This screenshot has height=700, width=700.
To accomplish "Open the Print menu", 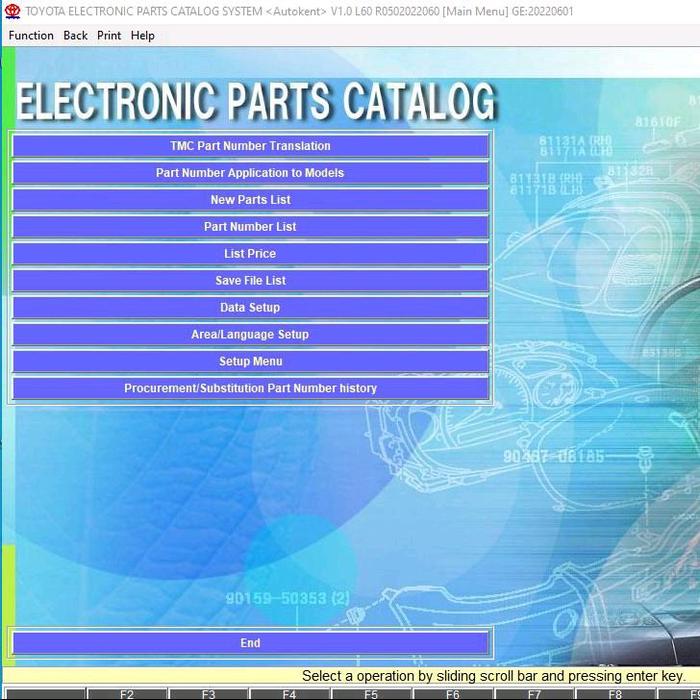I will [109, 35].
